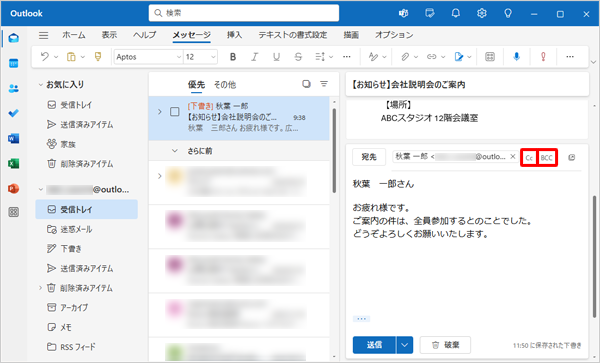
Task: Open the Calendar app in the sidebar
Action: [13, 63]
